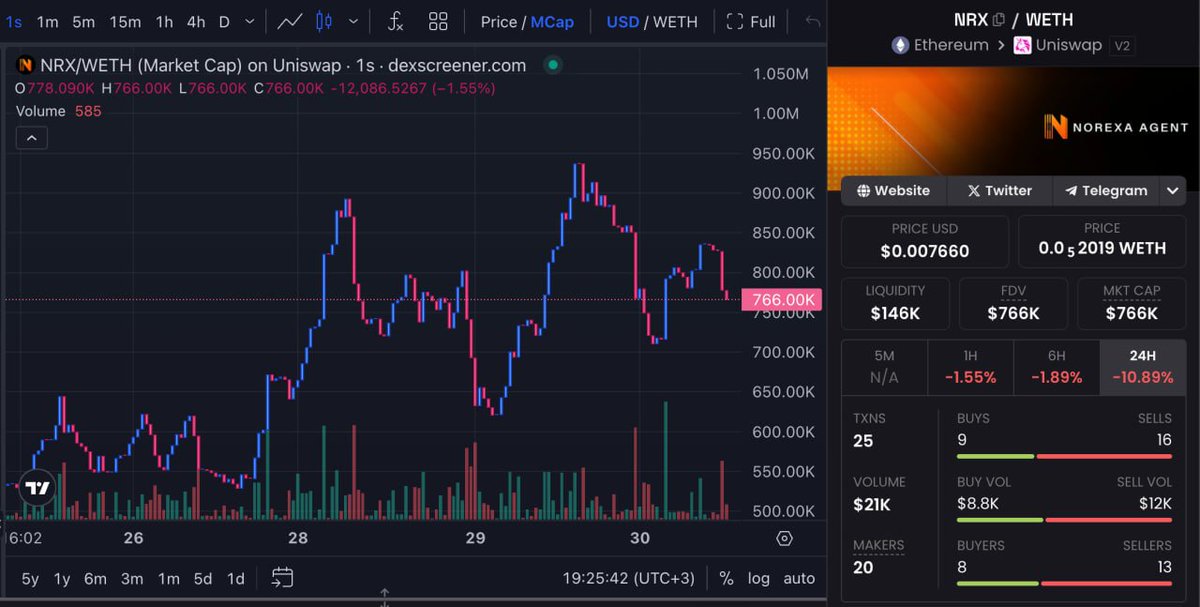Switch chart to MCap mode
The image size is (1200, 607).
pyautogui.click(x=552, y=21)
